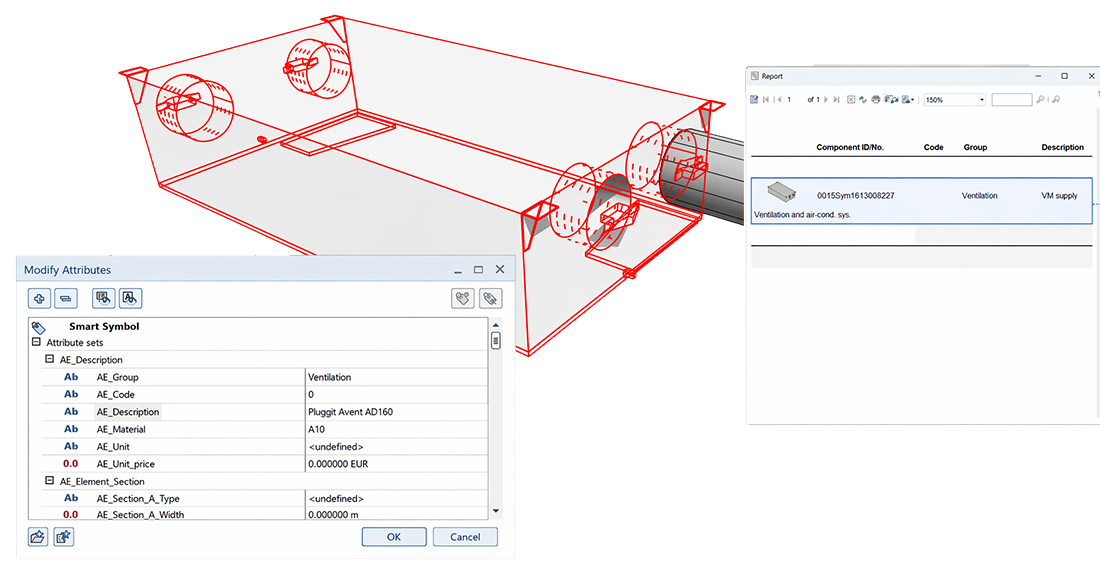Click the scroll up arrow in attributes list
Screen dimensions: 1100x574
(x=496, y=325)
